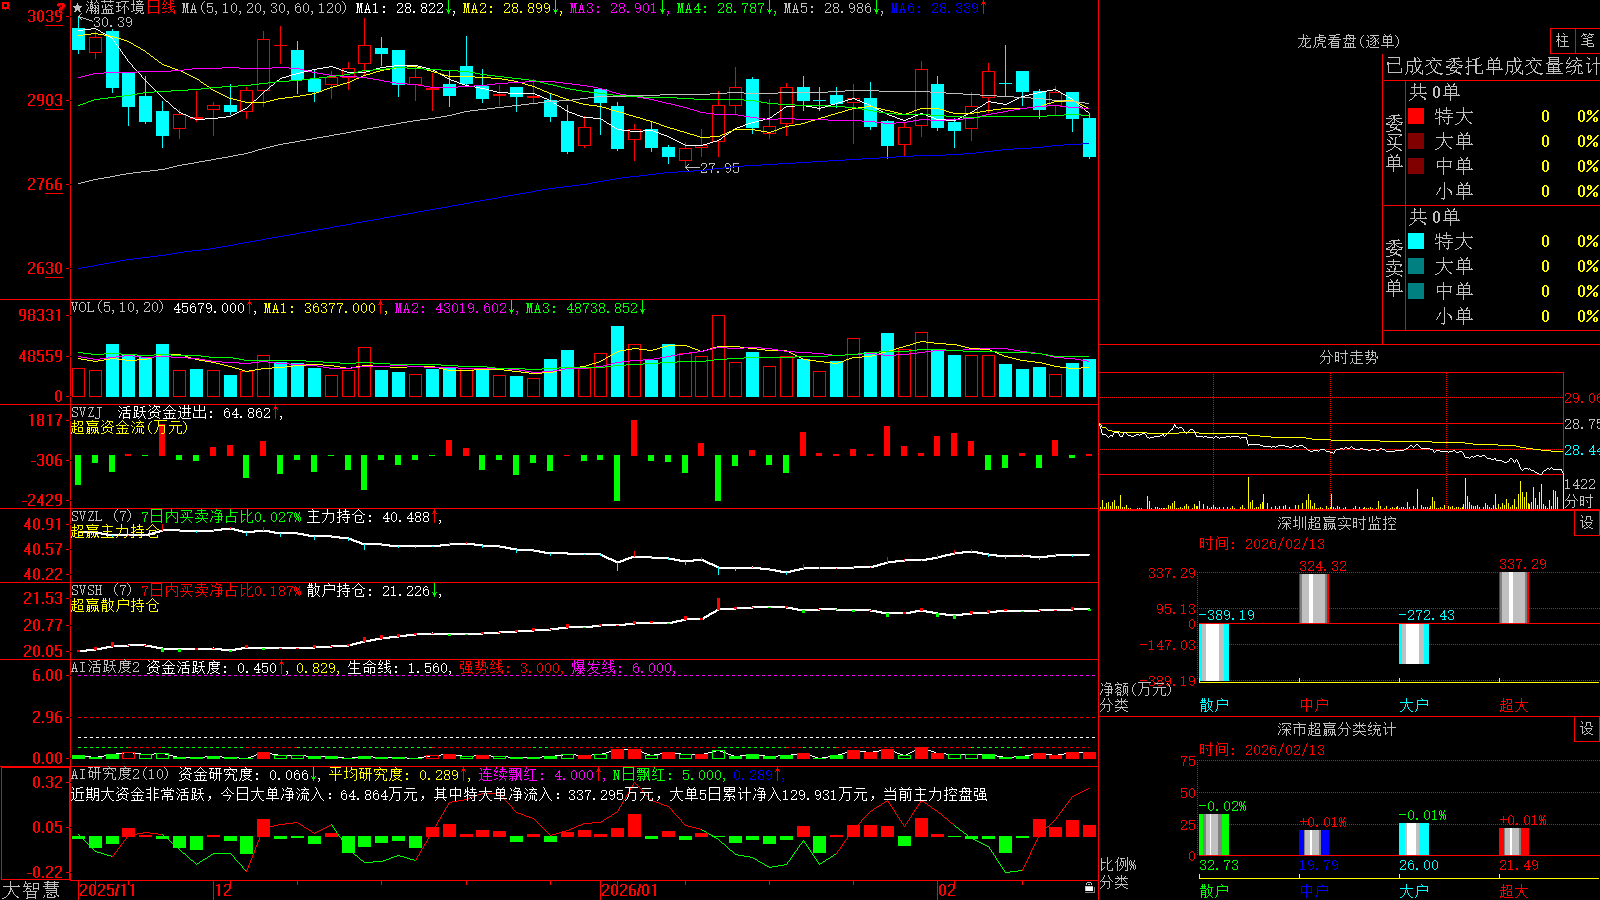Click the 中户 324.32 bar in 实时监控 chart
The height and width of the screenshot is (900, 1600).
tap(1314, 598)
